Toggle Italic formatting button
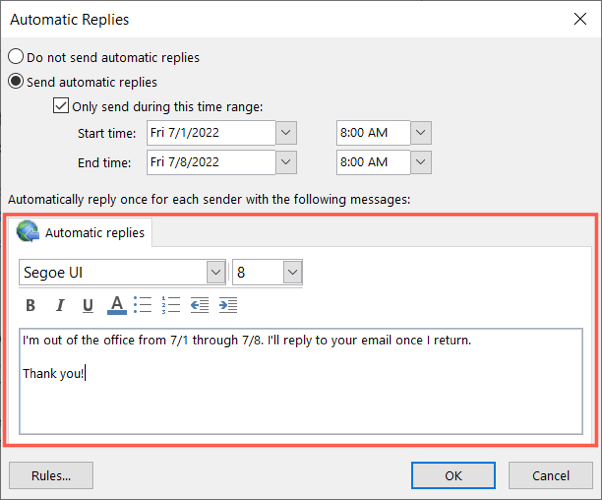 [60, 305]
